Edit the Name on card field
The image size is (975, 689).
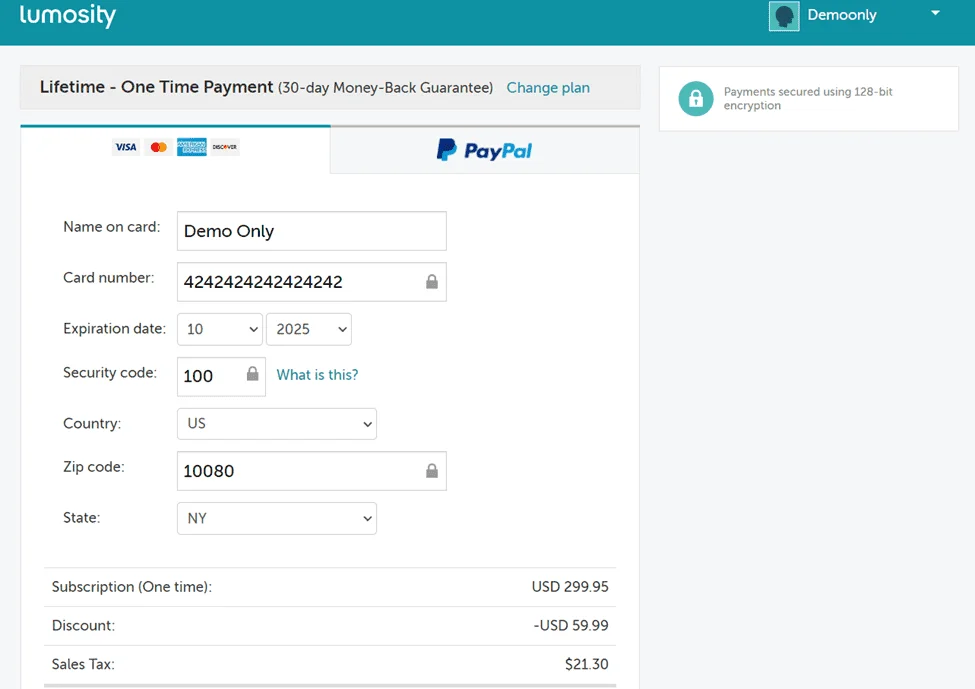312,231
